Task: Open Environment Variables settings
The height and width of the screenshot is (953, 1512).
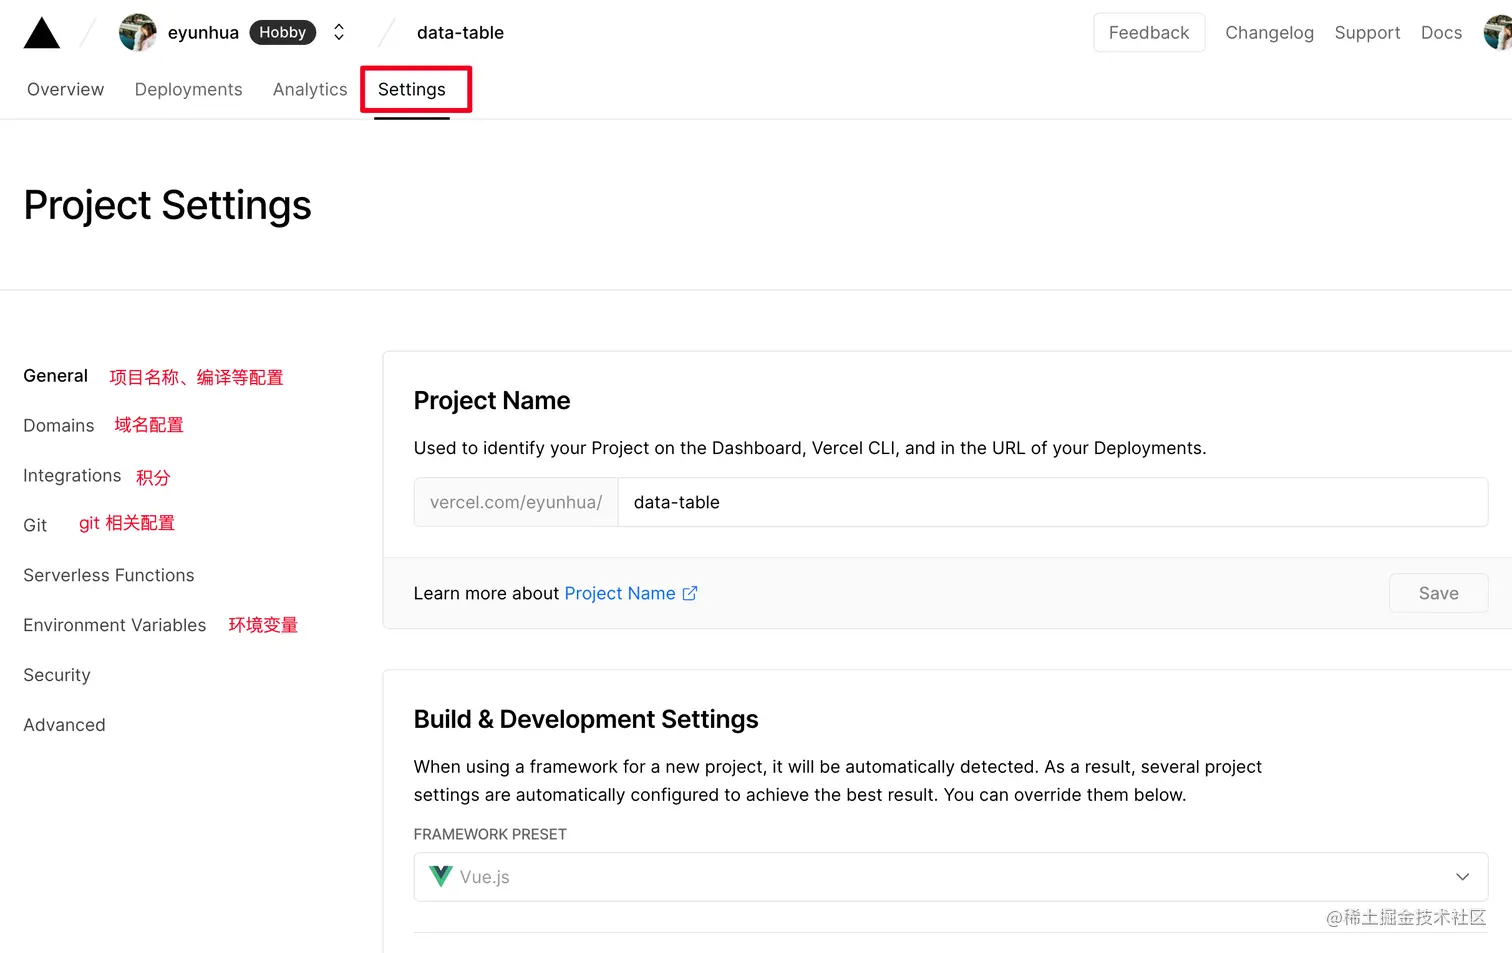Action: click(115, 625)
